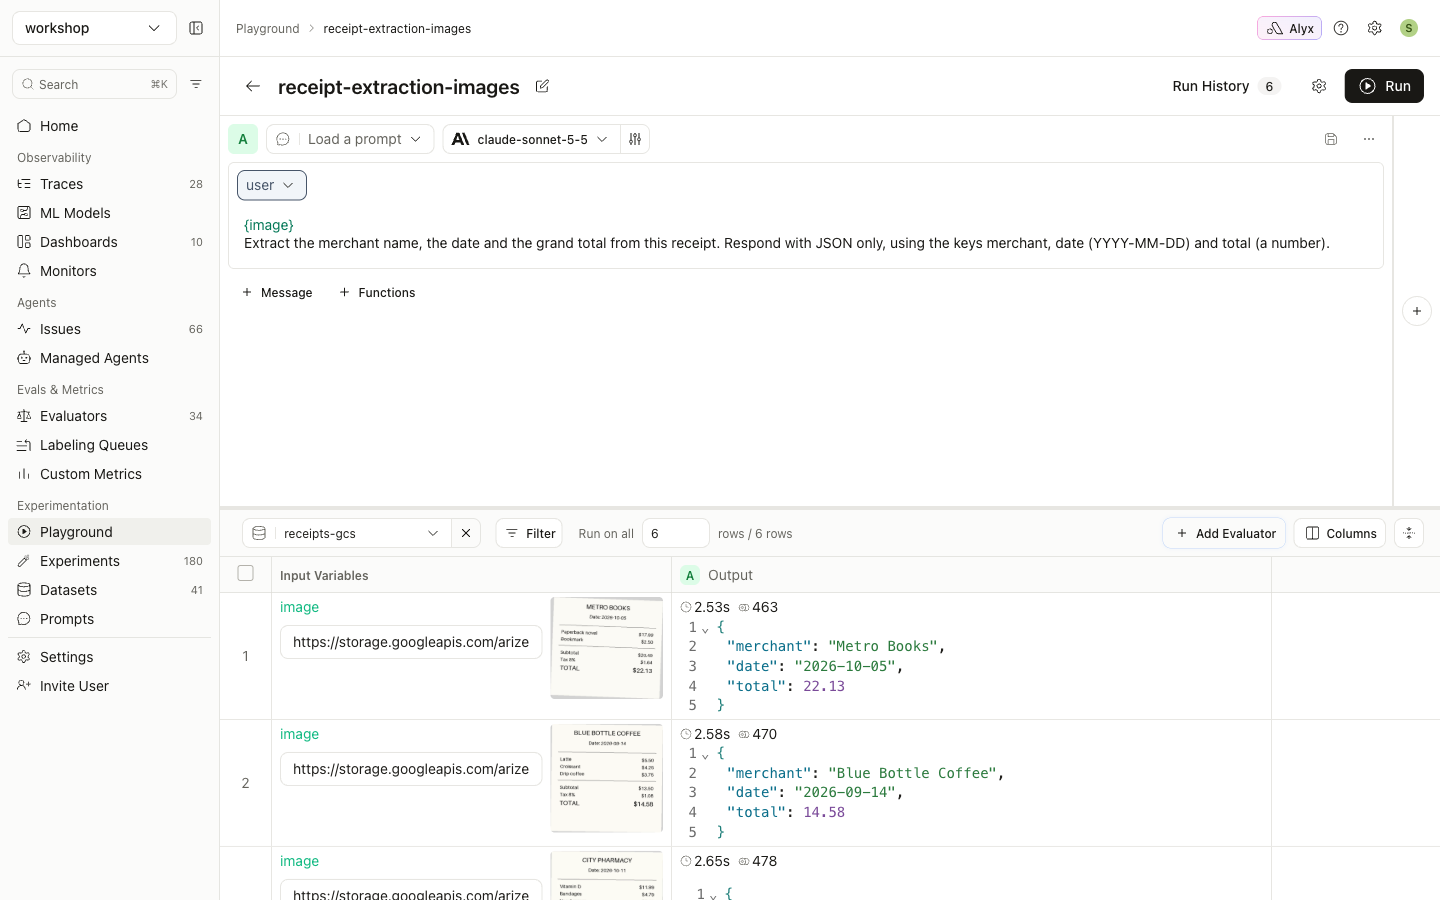The image size is (1440, 900).
Task: Save the prompt with the save icon
Action: coord(1331,139)
